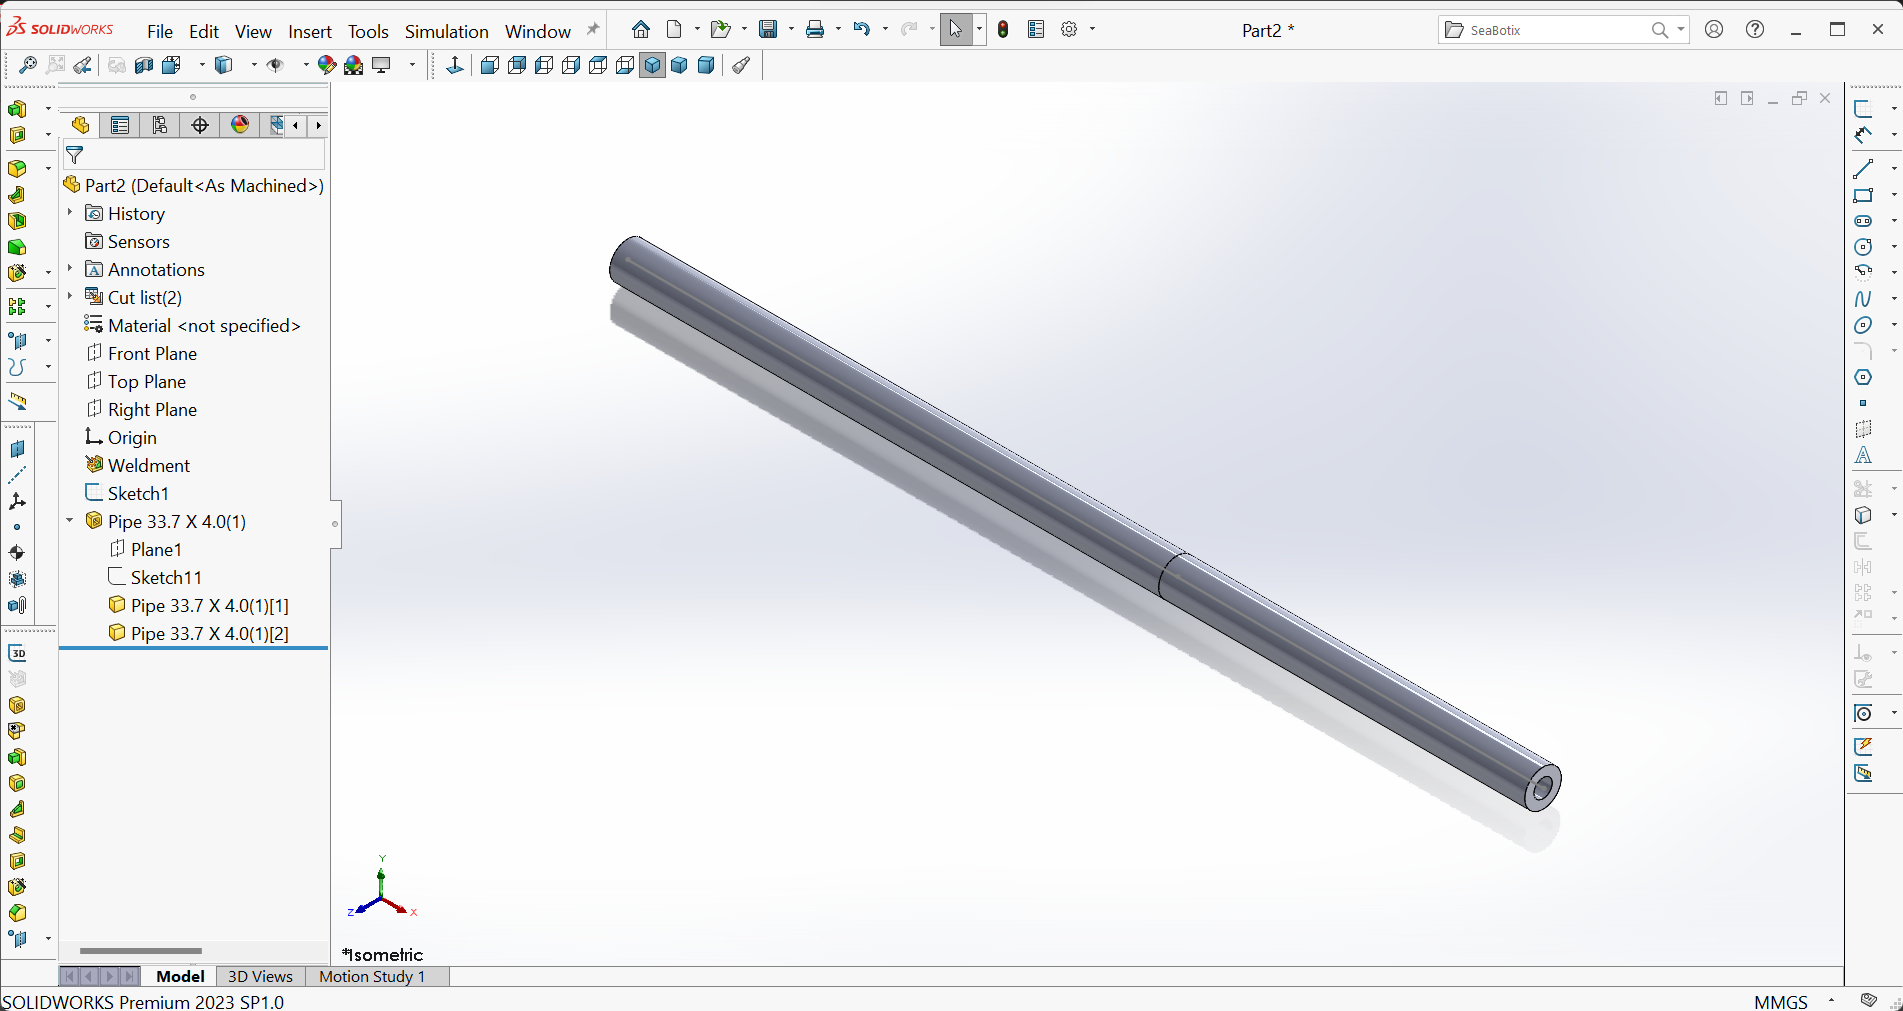Select the Slot sketch tool
Screen dimensions: 1903x1011
click(1863, 221)
